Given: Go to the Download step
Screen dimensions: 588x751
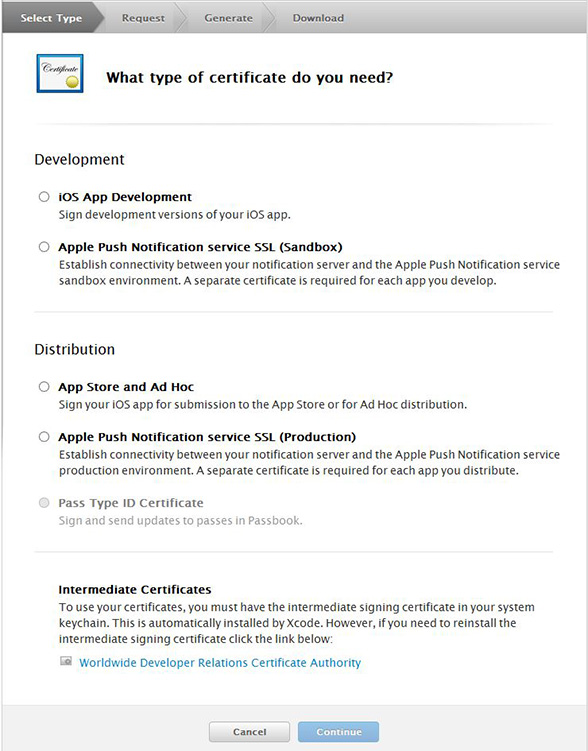Looking at the screenshot, I should [318, 18].
